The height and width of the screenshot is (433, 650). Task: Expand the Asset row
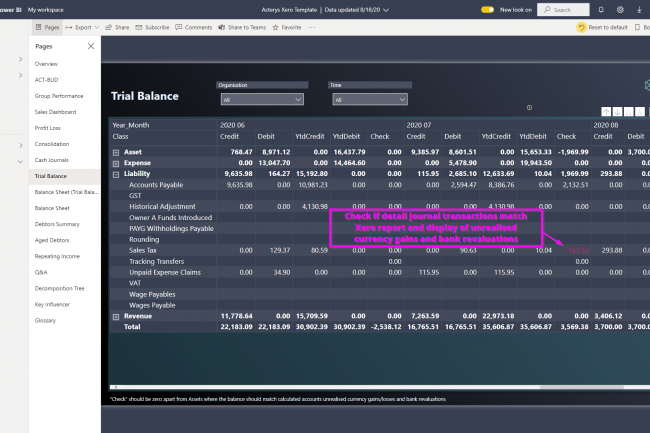pyautogui.click(x=116, y=152)
